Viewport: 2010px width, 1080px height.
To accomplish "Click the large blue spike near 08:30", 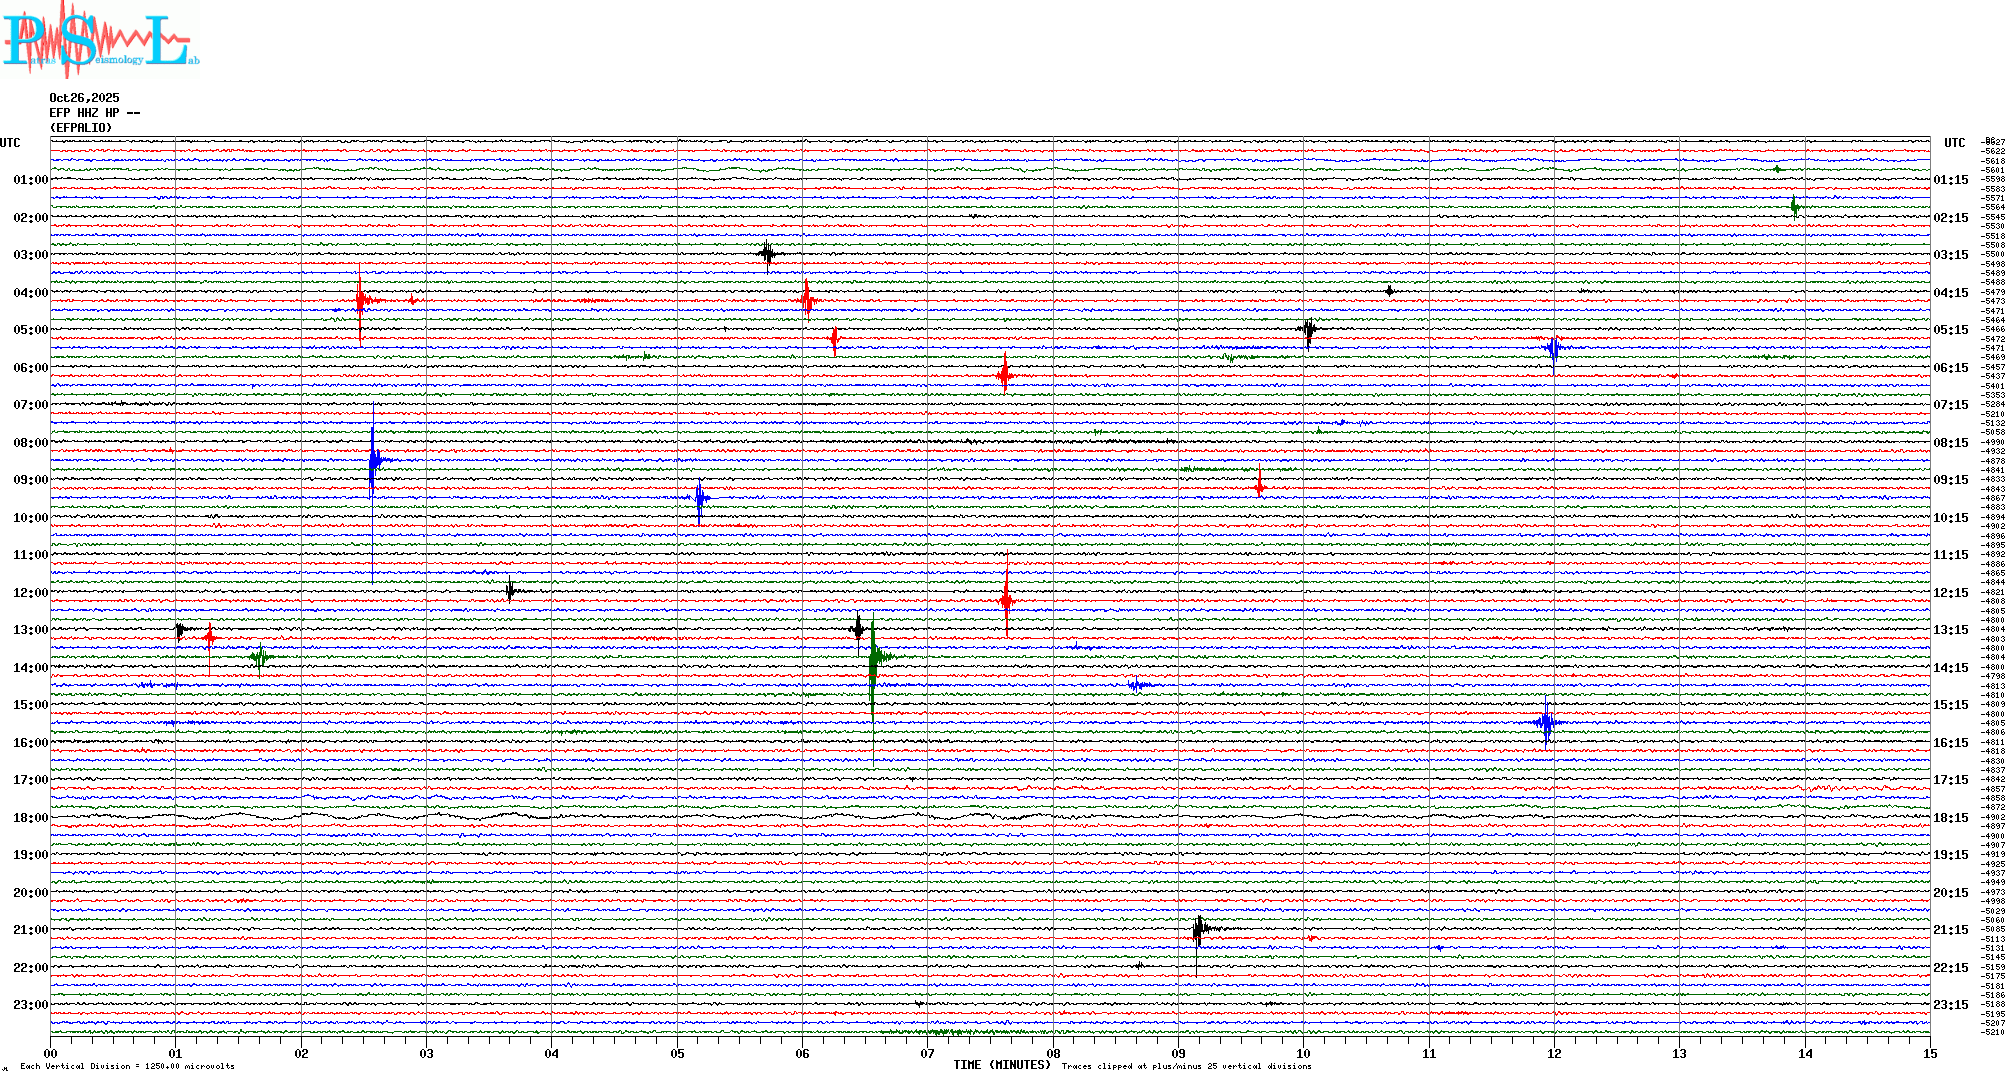I will (373, 461).
